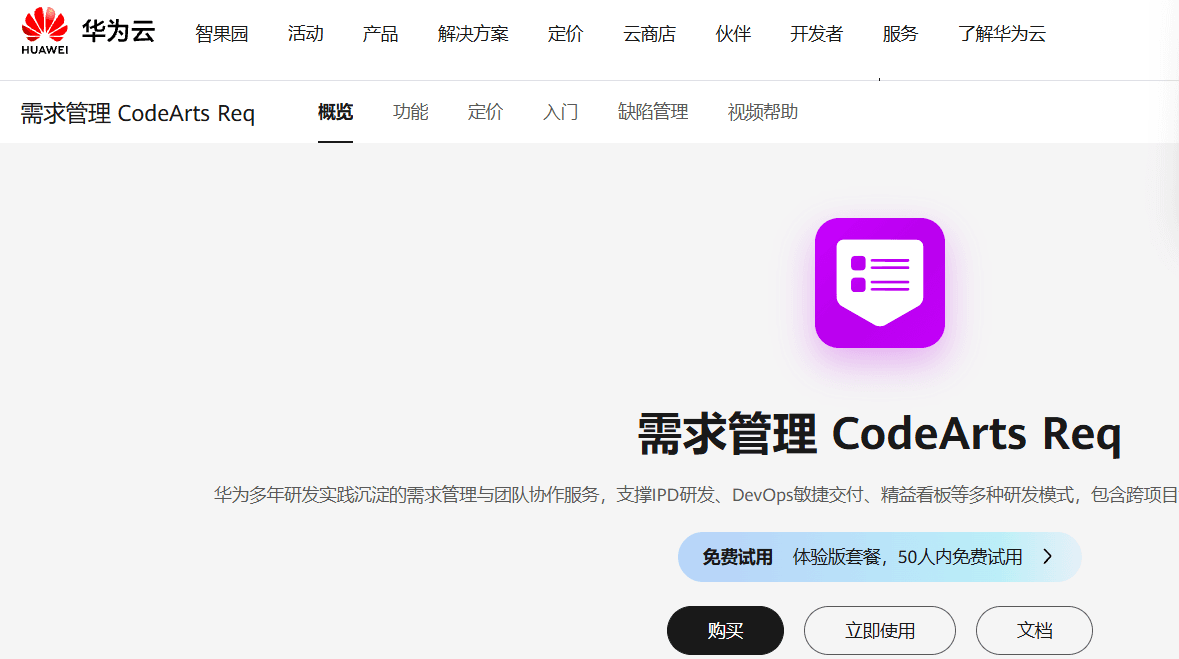Go to 定价 in the top navigation bar

pos(565,34)
